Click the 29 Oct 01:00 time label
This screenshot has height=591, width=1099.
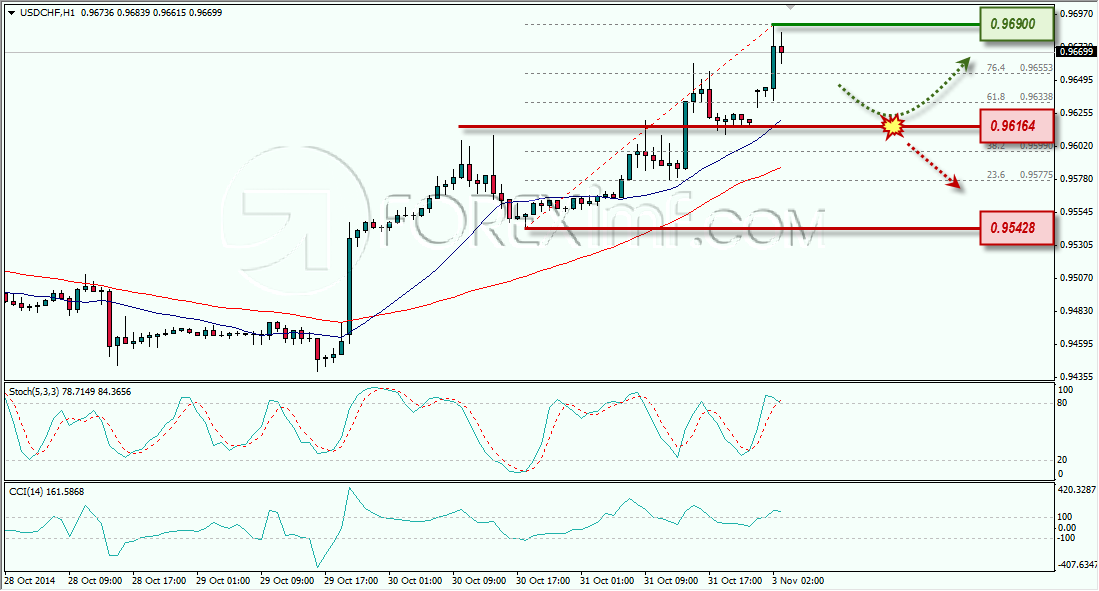[x=223, y=580]
